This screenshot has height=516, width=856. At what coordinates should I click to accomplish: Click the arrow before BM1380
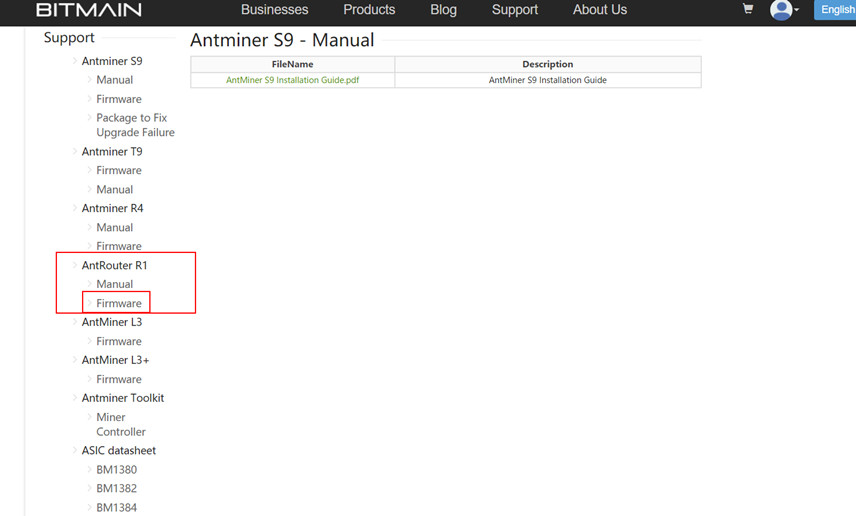(90, 470)
